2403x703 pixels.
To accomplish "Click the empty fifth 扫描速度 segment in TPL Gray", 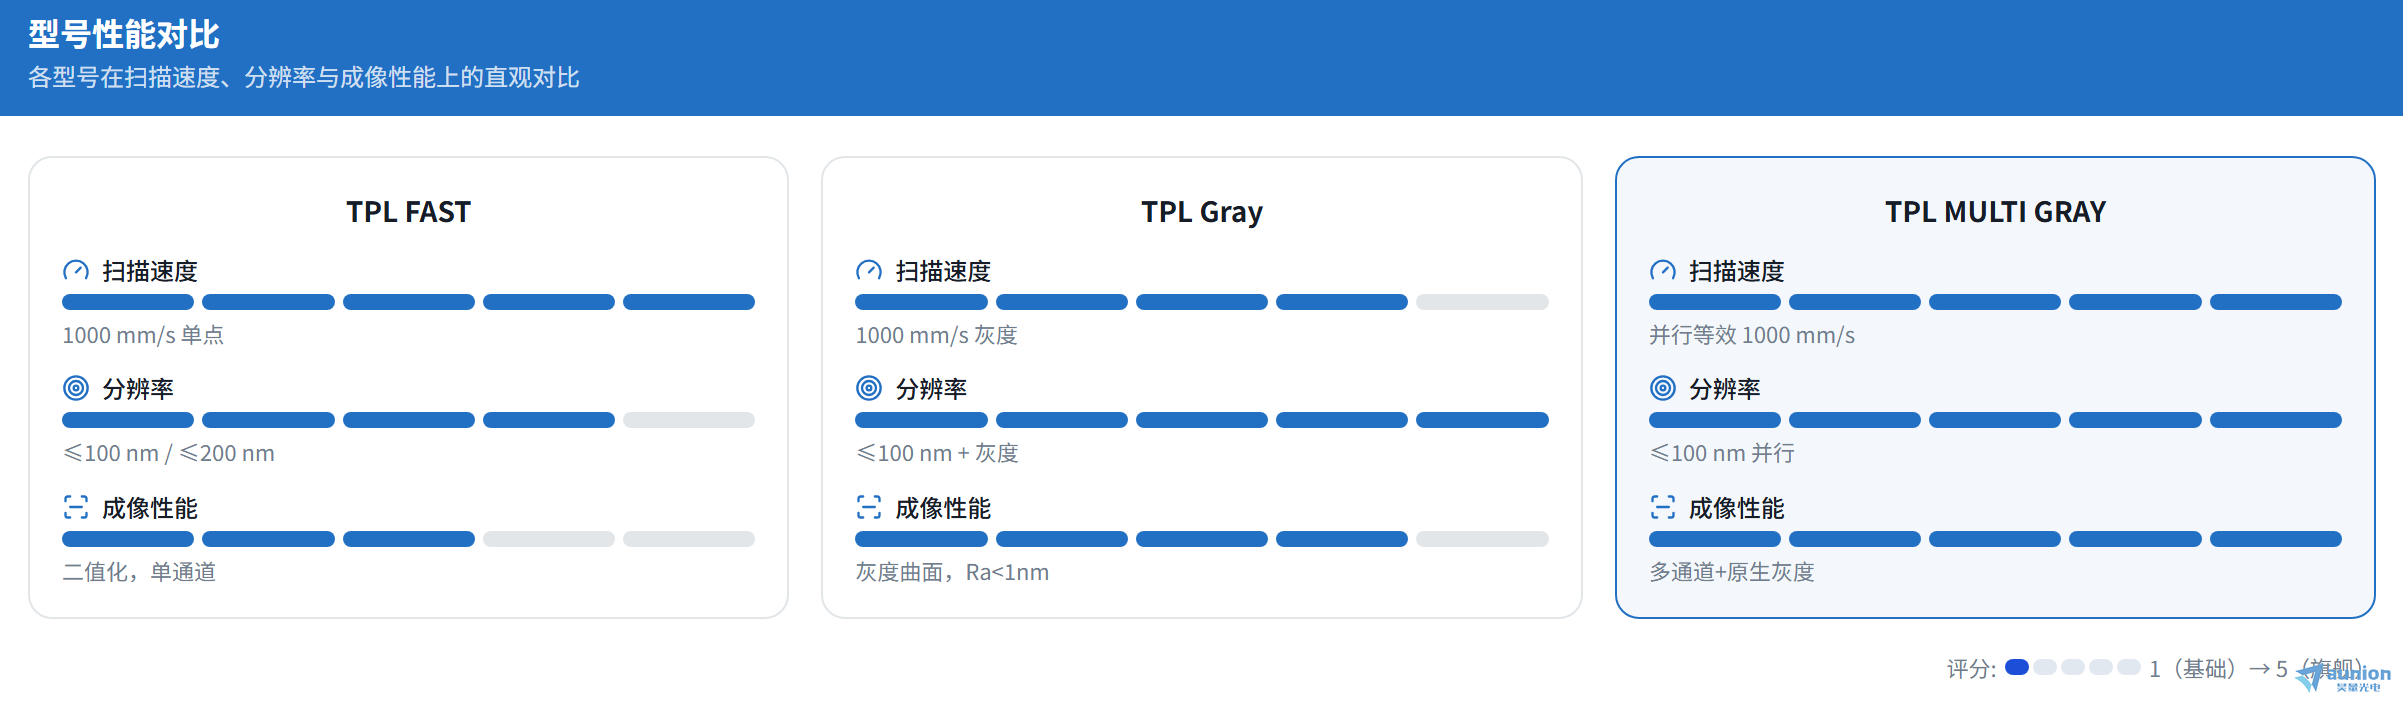I will click(x=1482, y=302).
